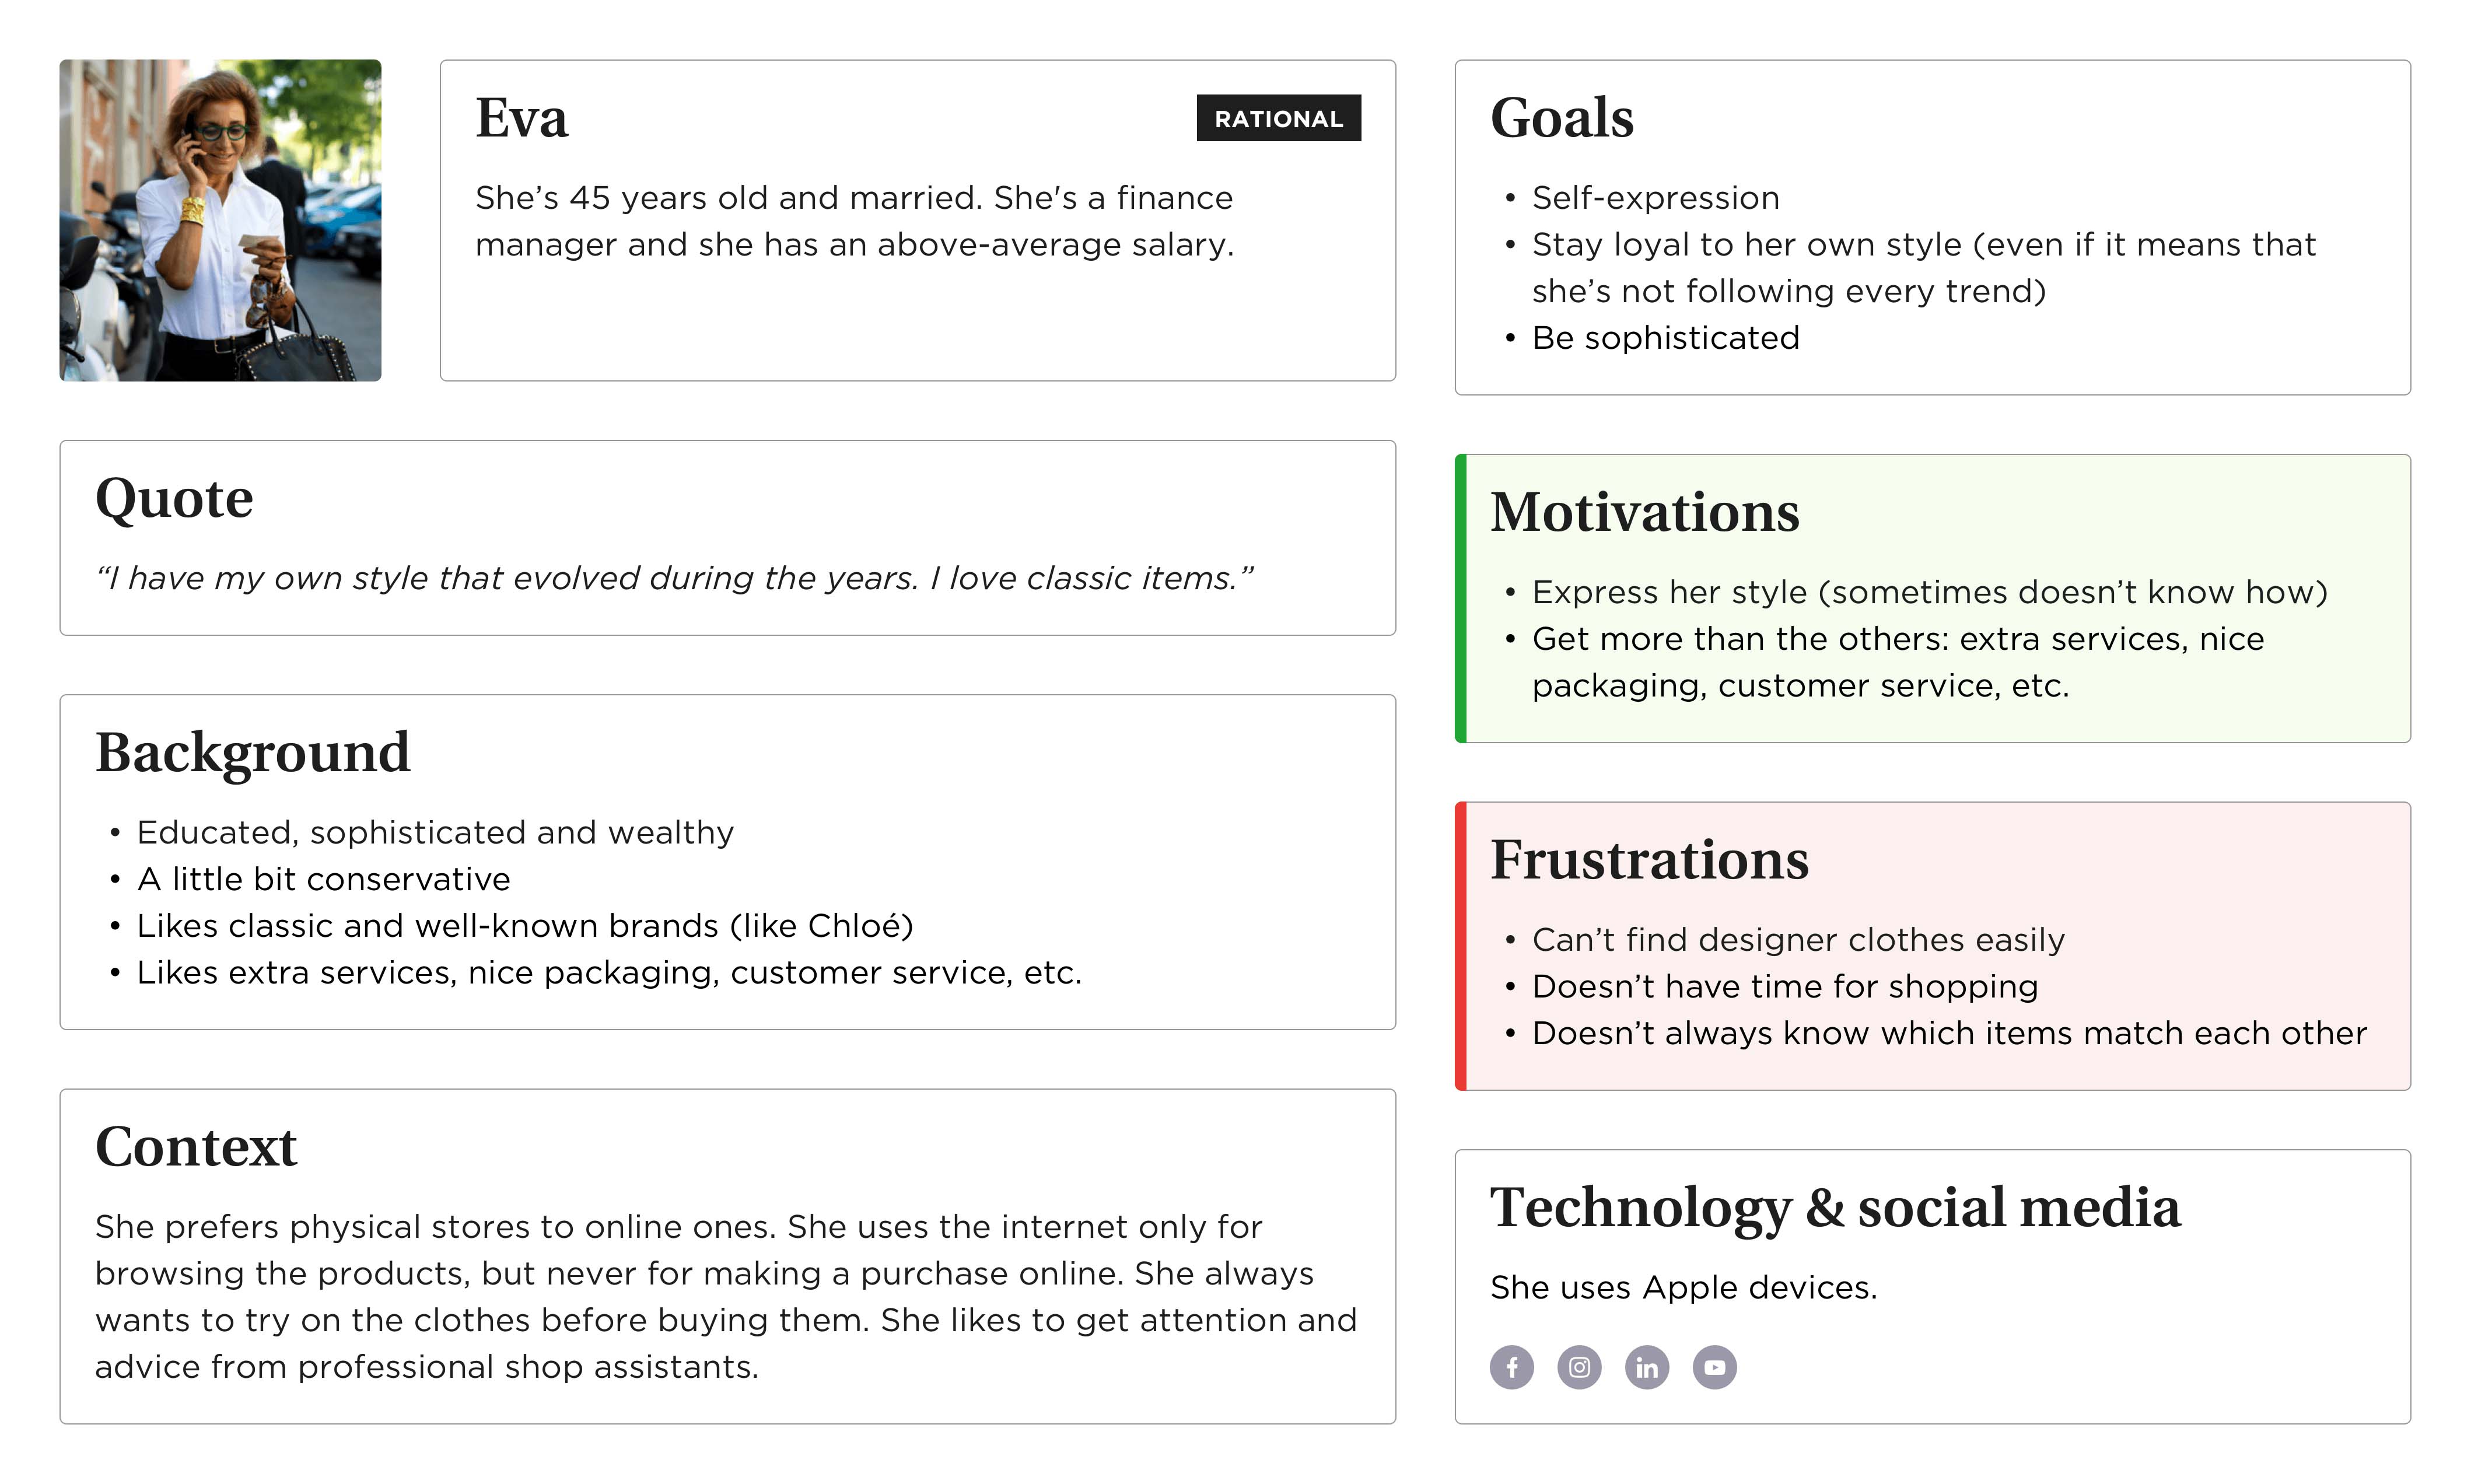Click the RATIONAL persona badge
The width and height of the screenshot is (2471, 1484).
tap(1278, 118)
